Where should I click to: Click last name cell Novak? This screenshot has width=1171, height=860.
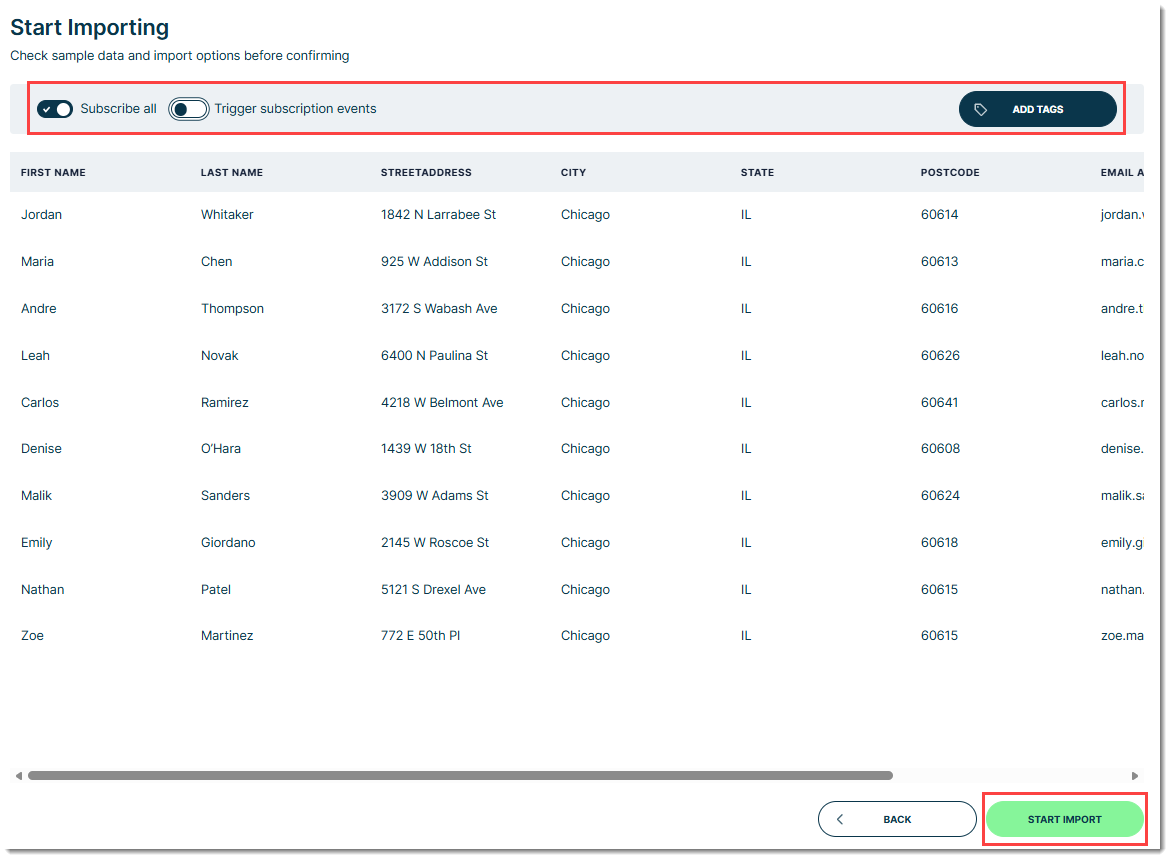220,355
